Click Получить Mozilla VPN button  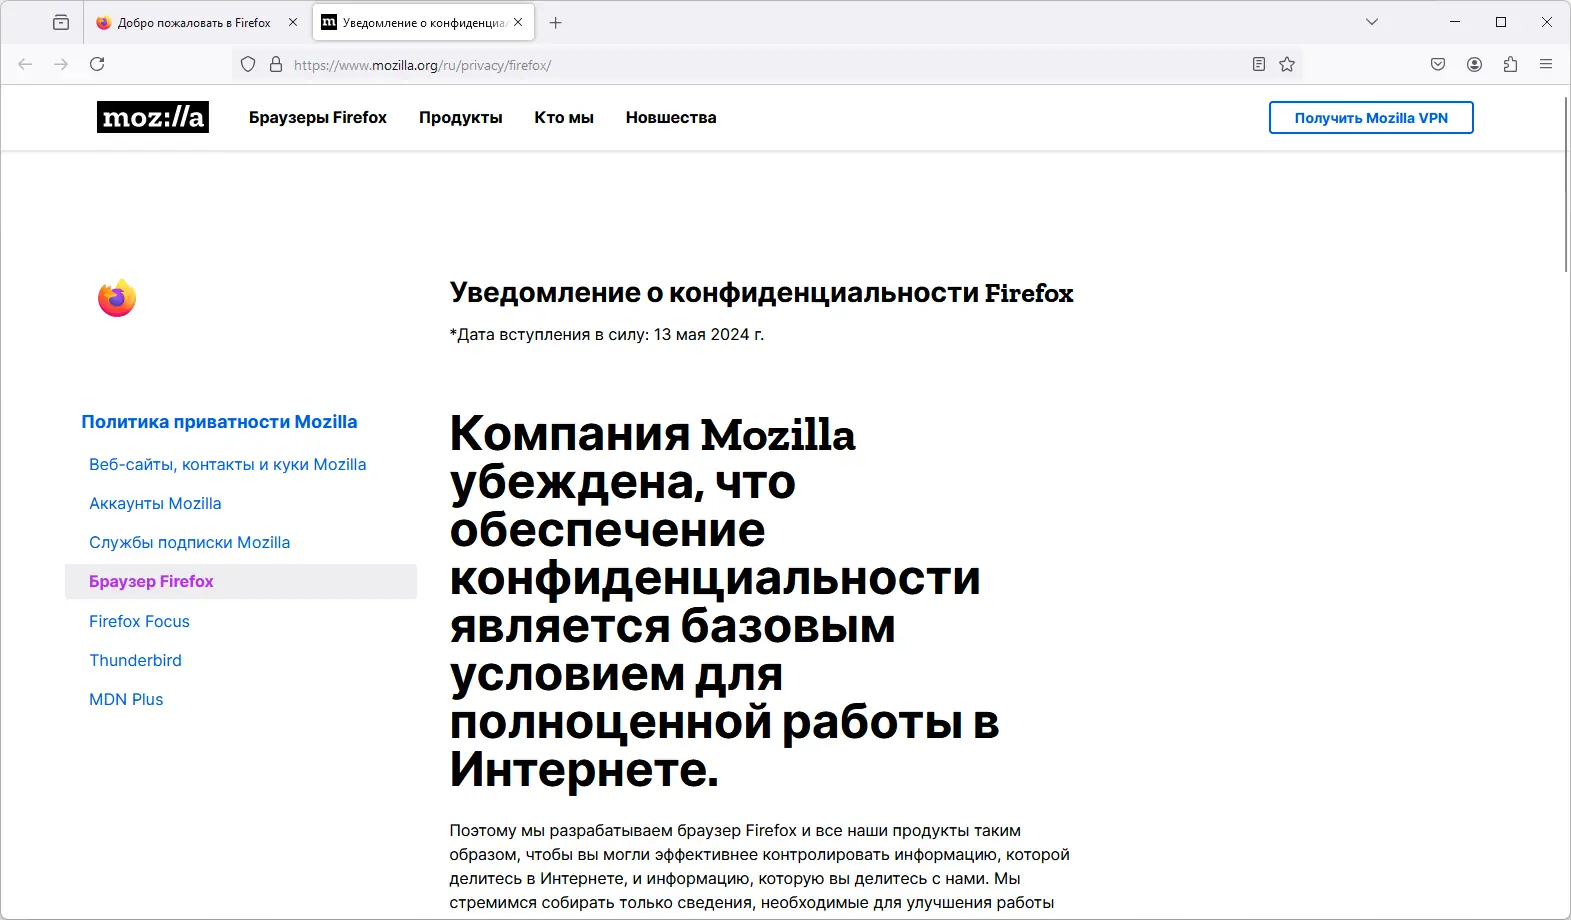(x=1371, y=117)
